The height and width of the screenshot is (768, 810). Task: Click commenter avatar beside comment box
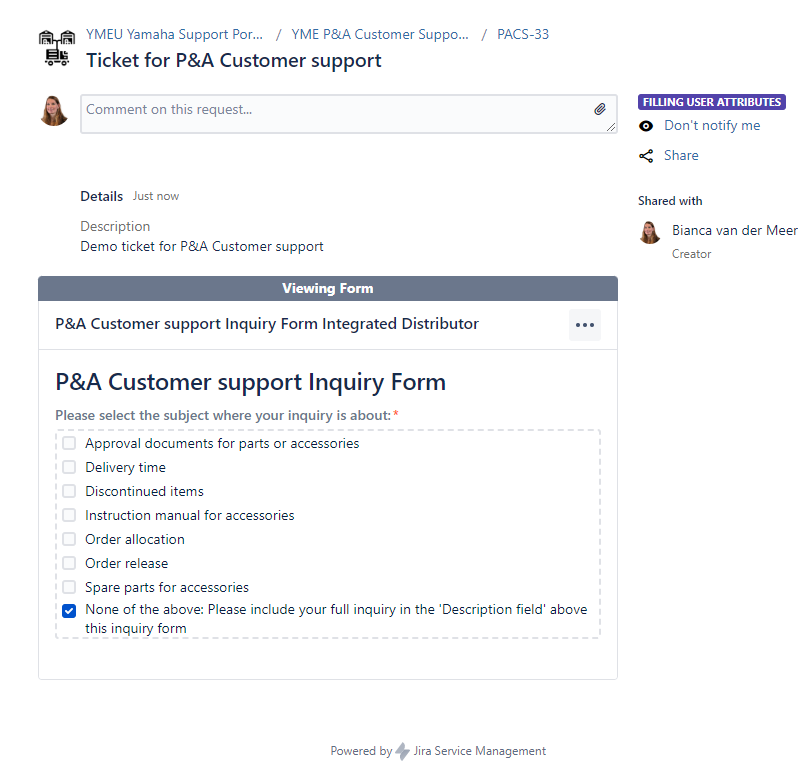tap(54, 111)
